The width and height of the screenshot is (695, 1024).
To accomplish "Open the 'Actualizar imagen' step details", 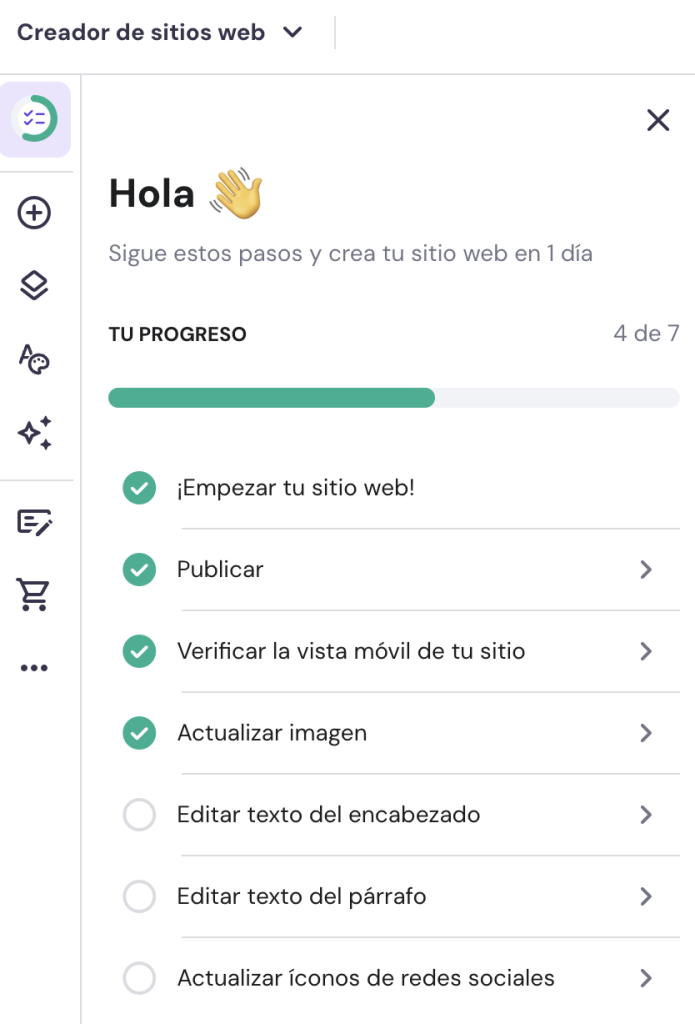I will point(645,733).
